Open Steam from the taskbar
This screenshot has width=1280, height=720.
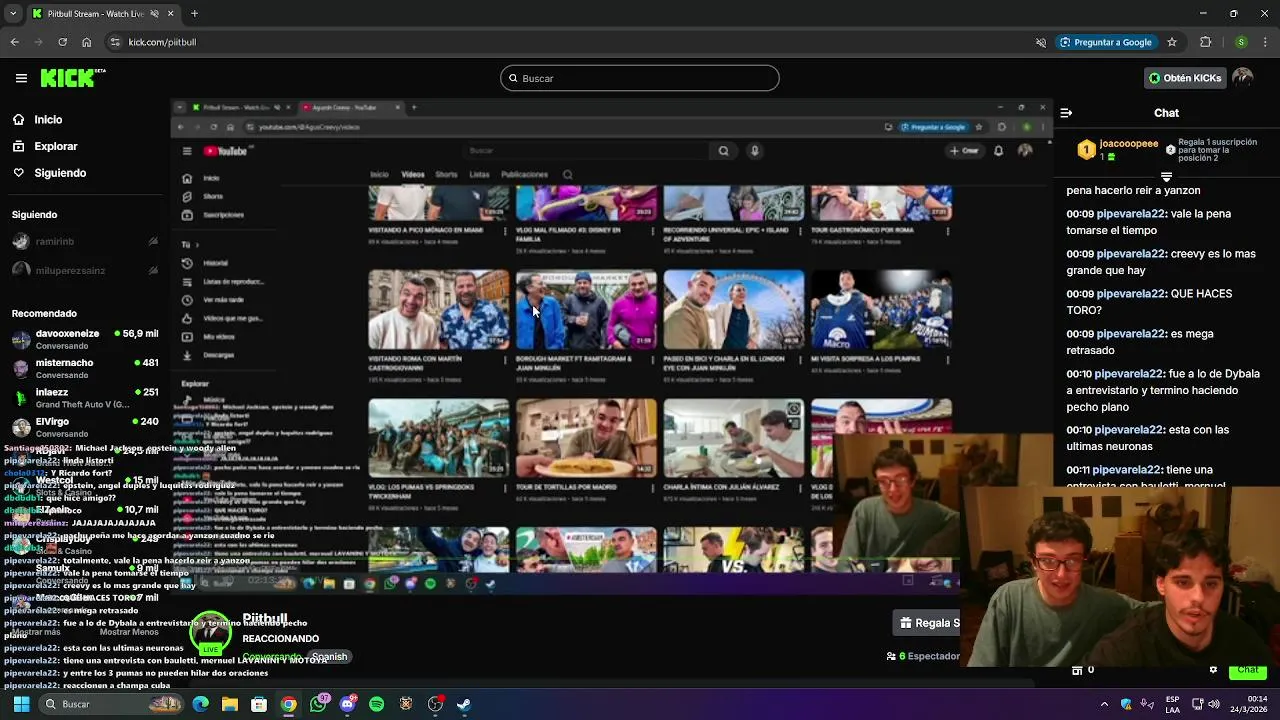(x=464, y=704)
